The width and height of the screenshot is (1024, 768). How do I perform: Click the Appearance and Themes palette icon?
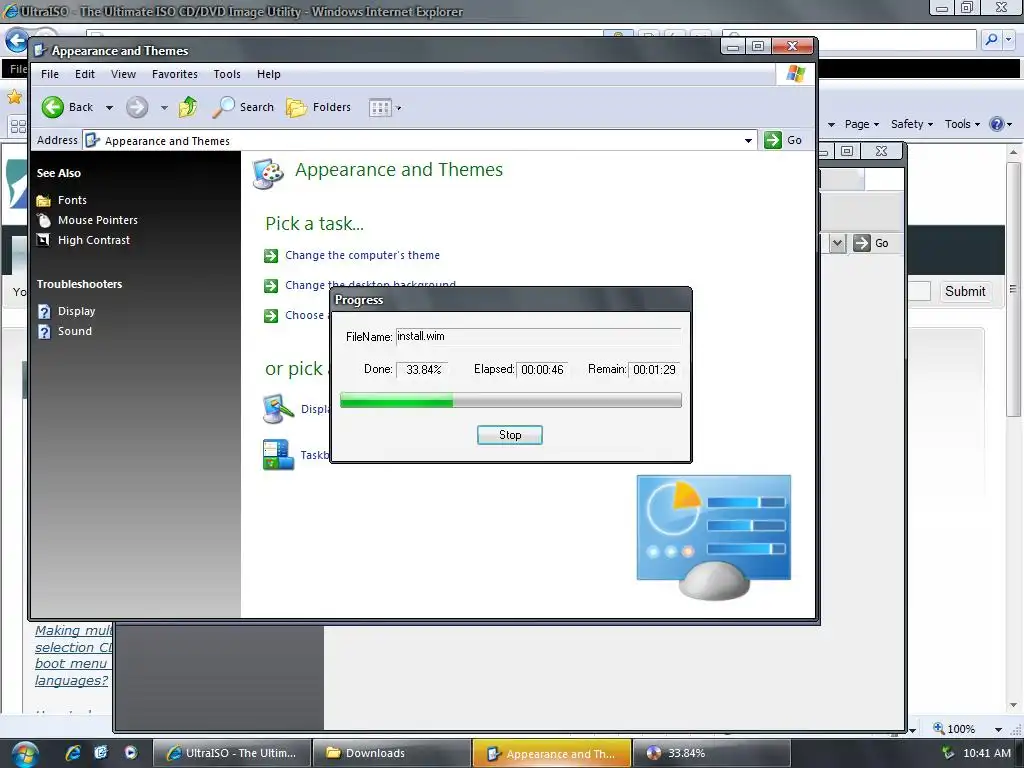coord(268,174)
